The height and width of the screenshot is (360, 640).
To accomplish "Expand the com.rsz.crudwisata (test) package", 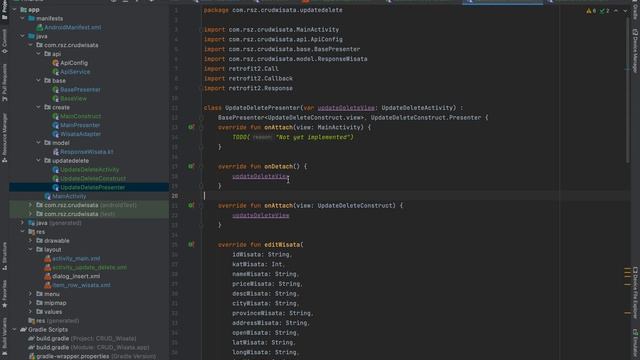I will [x=30, y=214].
